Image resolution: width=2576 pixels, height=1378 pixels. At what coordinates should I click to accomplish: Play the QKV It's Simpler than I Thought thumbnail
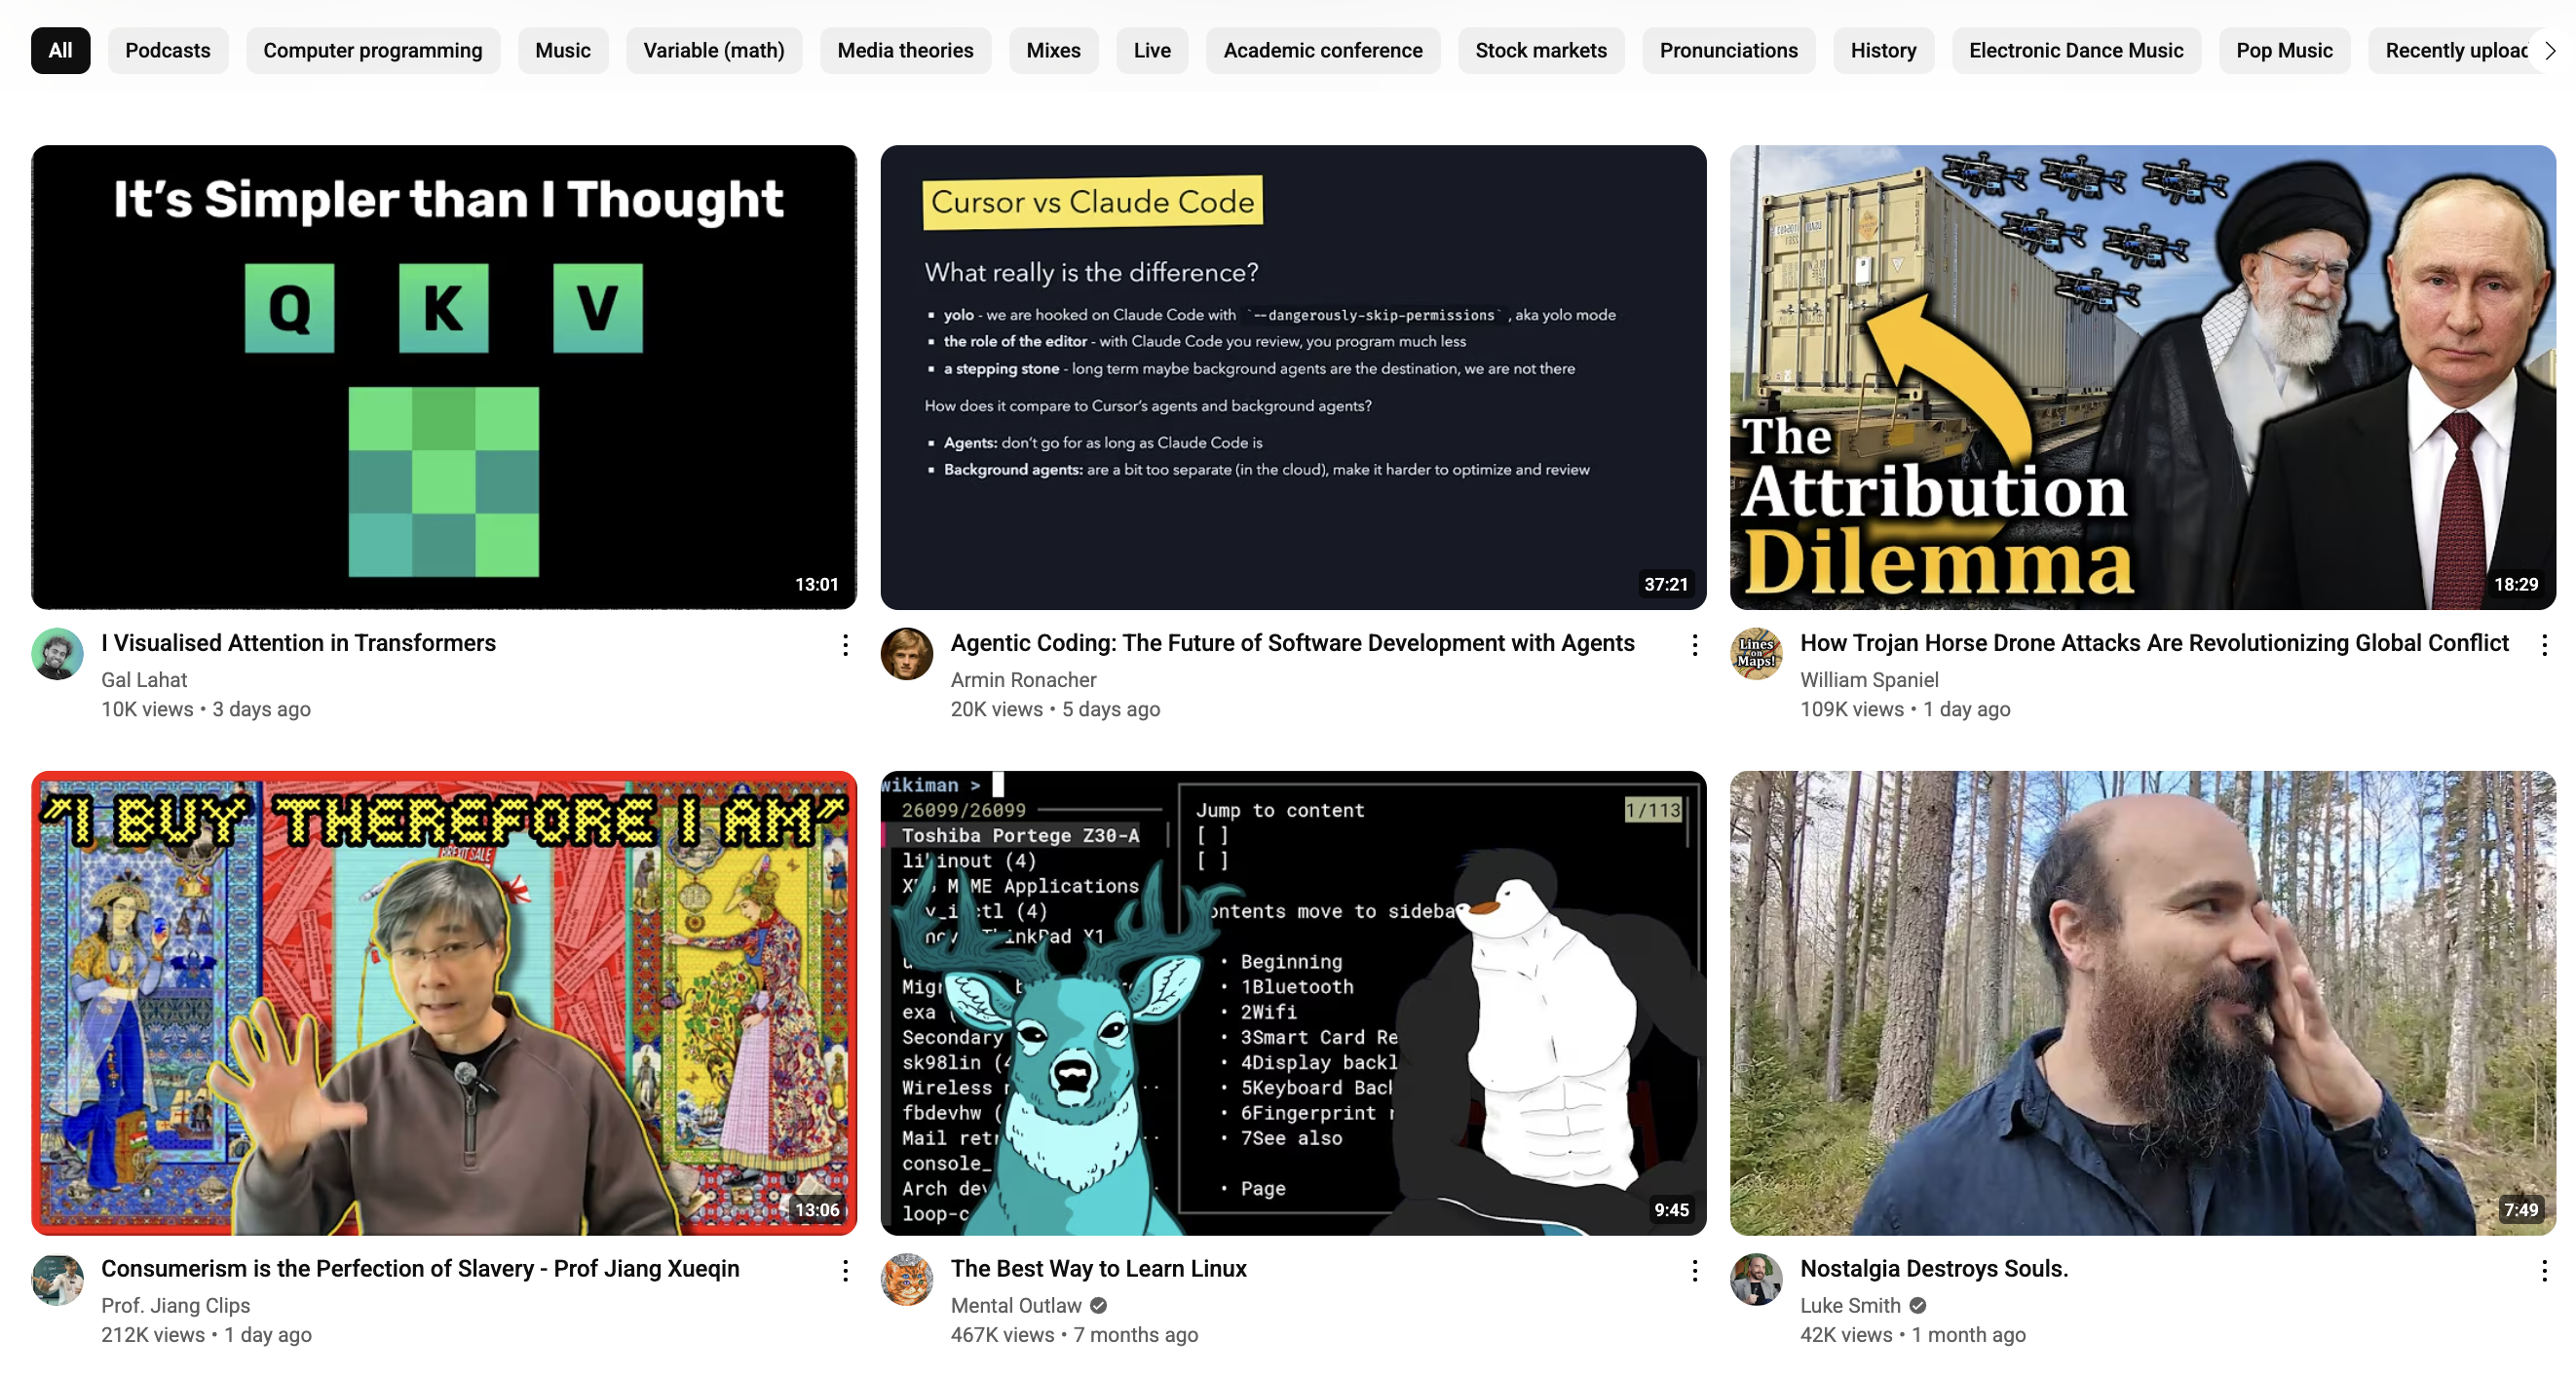click(x=444, y=377)
